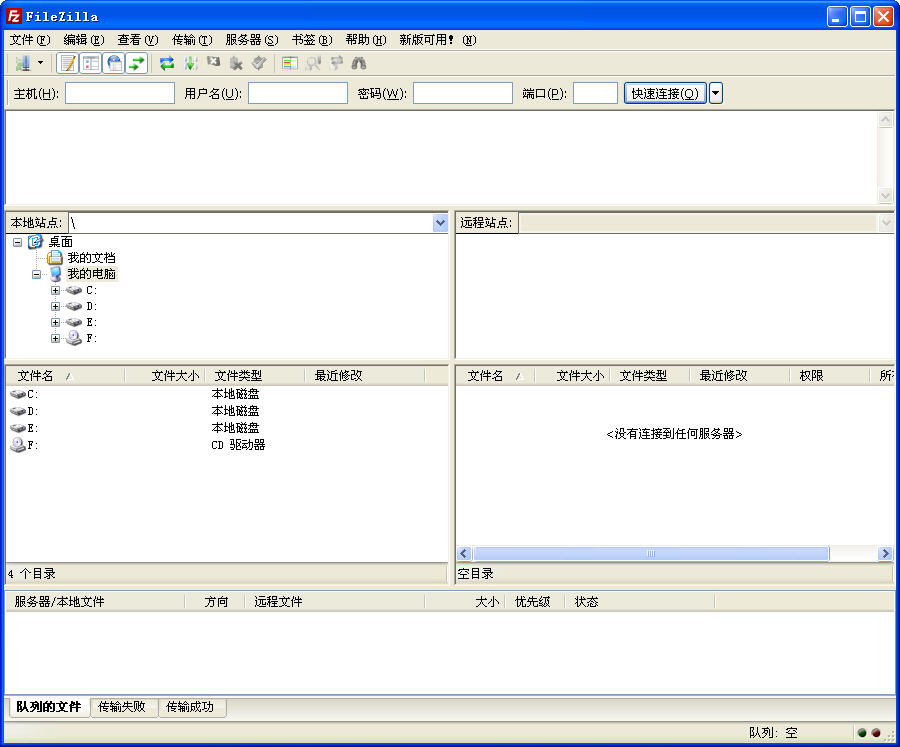This screenshot has width=900, height=747.
Task: Click the process transfer queue icon
Action: tap(190, 63)
